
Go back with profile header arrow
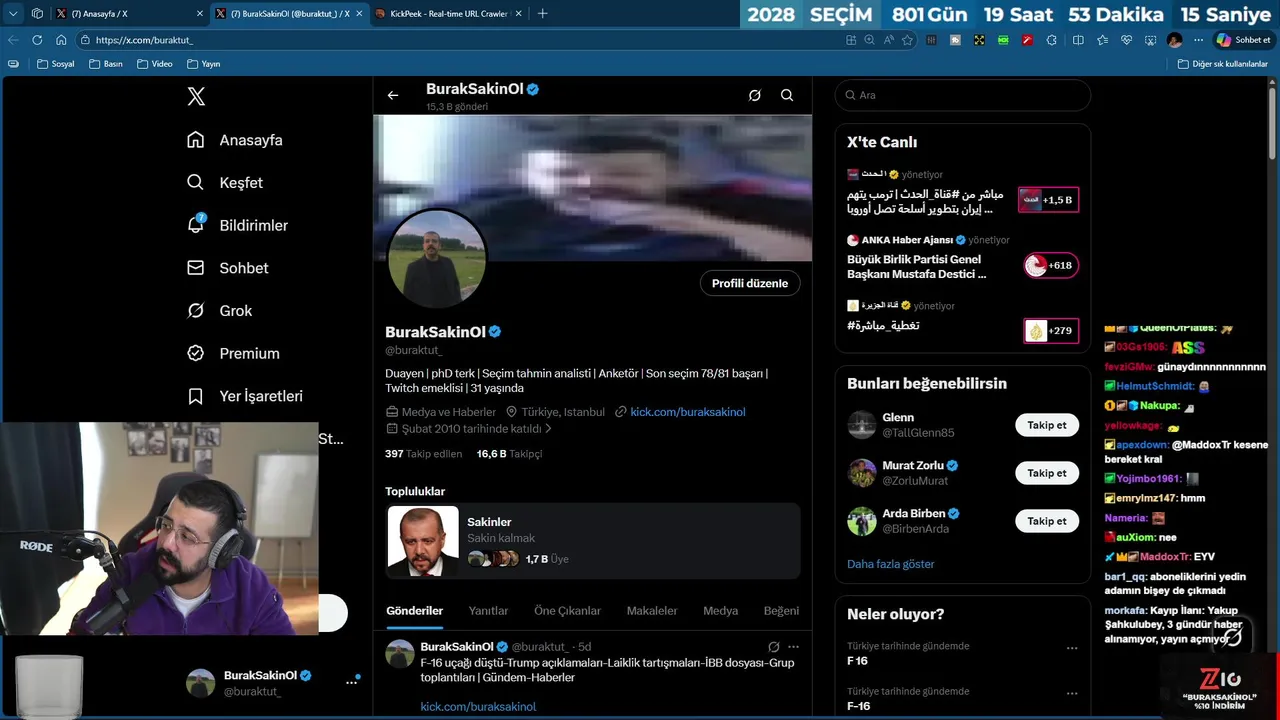tap(393, 95)
